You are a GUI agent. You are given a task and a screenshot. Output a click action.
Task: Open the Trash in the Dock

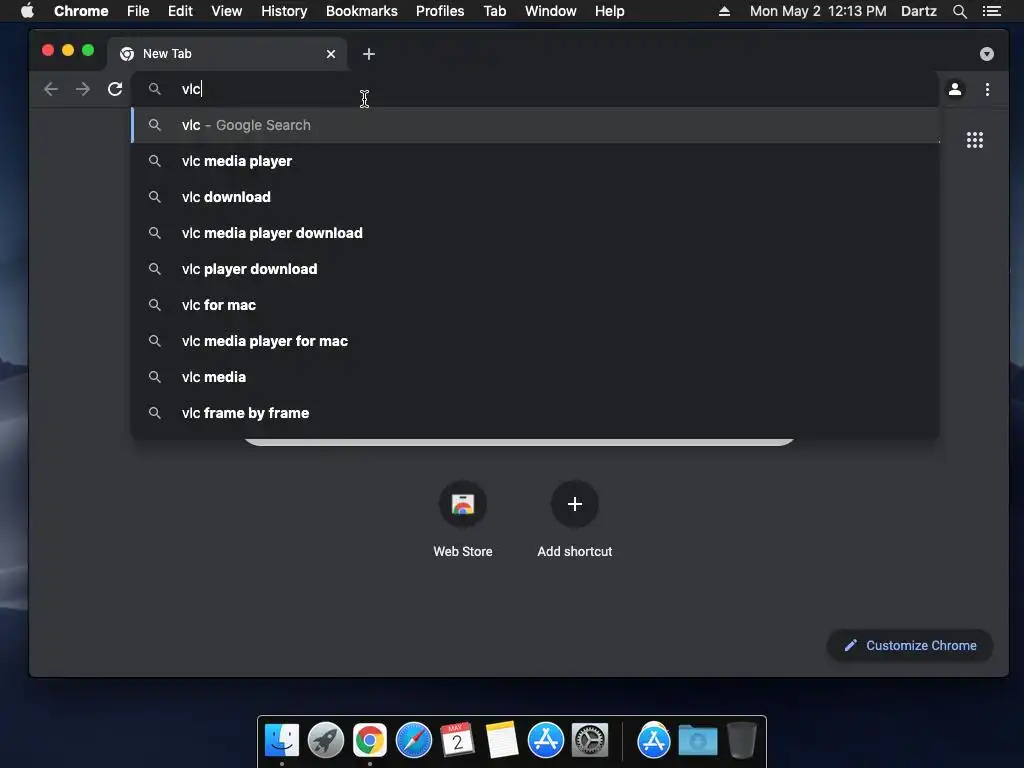pyautogui.click(x=742, y=740)
